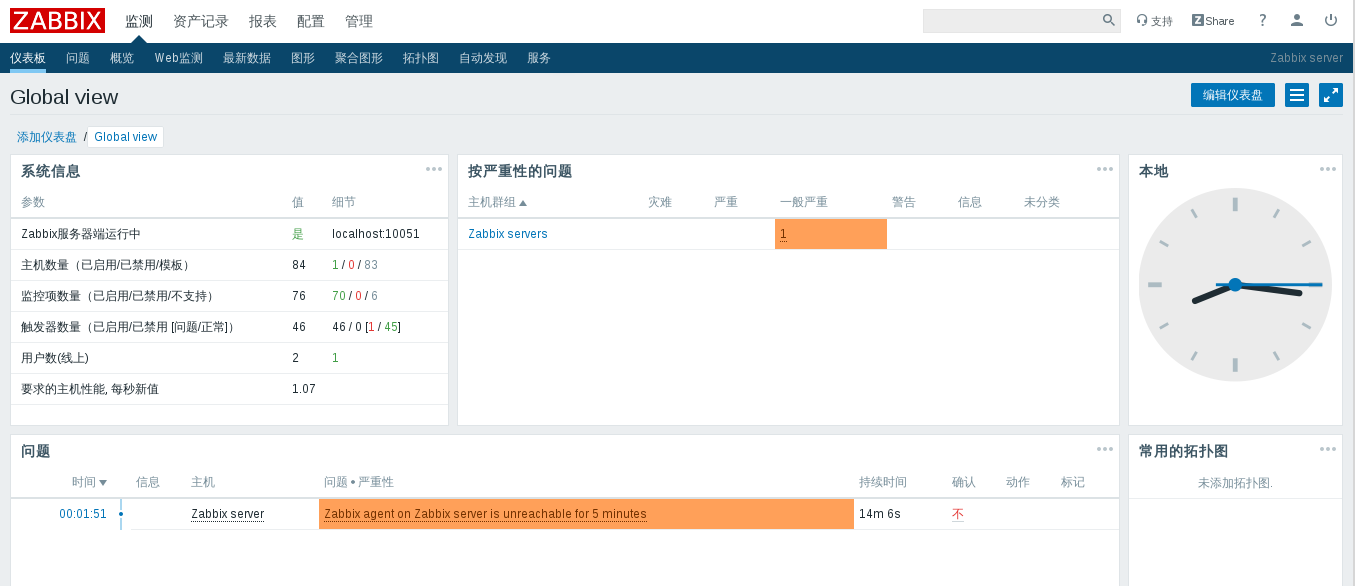The height and width of the screenshot is (586, 1355).
Task: Open the 00:01:51 problem time link
Action: (83, 514)
